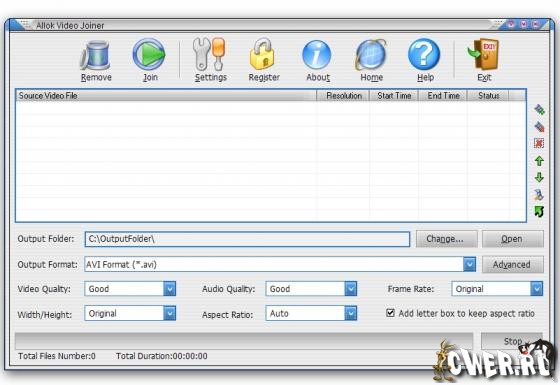Click the Exit door icon
560x385 pixels.
tap(484, 54)
